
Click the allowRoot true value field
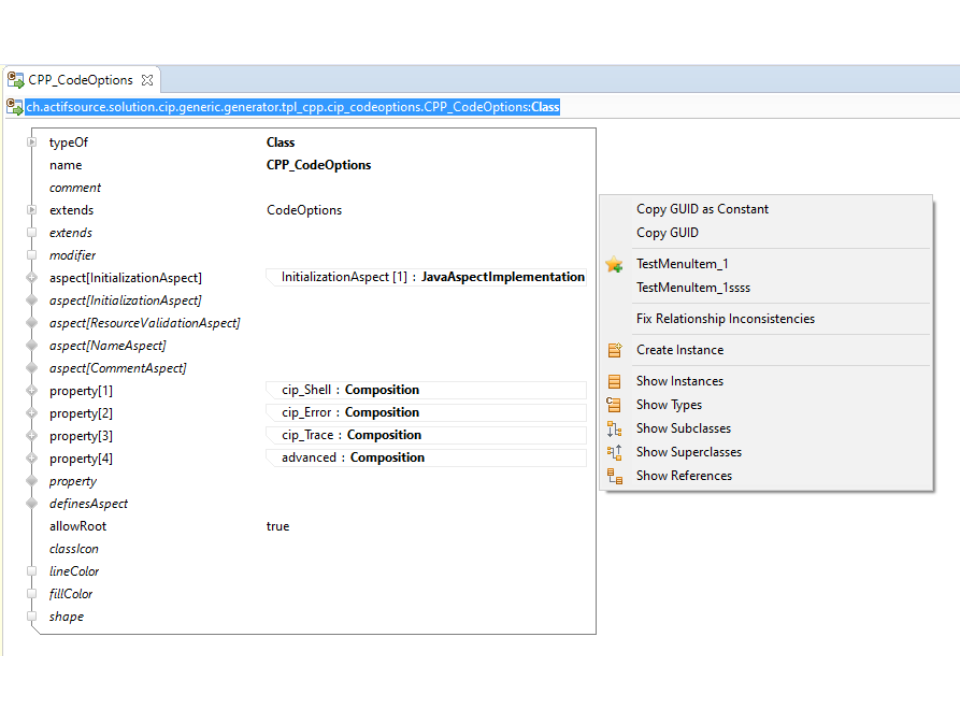click(x=278, y=526)
